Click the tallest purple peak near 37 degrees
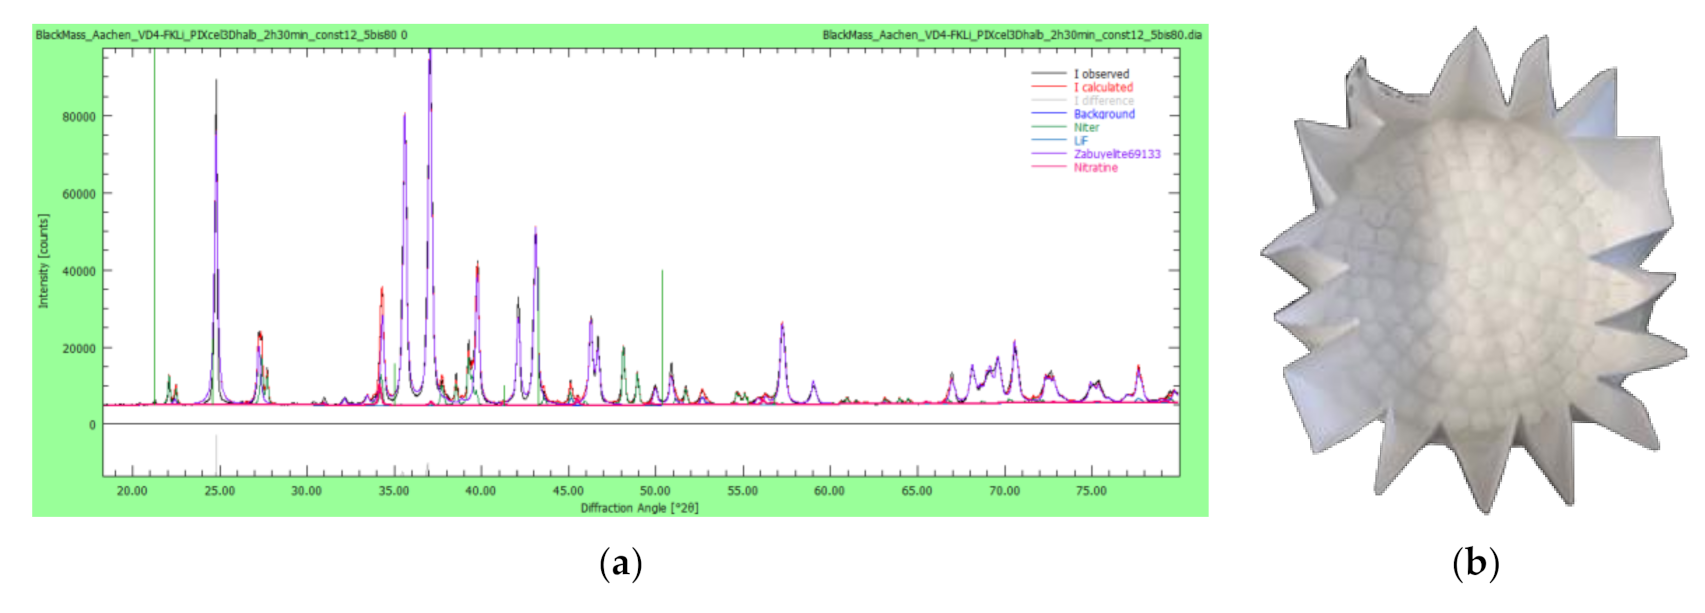Image resolution: width=1705 pixels, height=613 pixels. [x=430, y=60]
